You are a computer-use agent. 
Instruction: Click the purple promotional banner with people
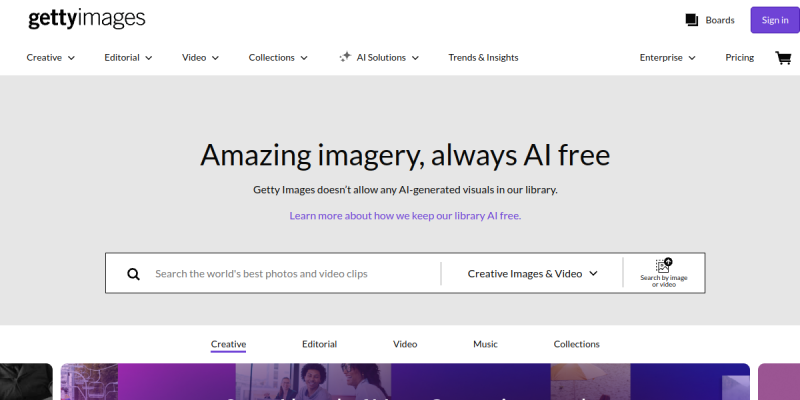point(405,382)
